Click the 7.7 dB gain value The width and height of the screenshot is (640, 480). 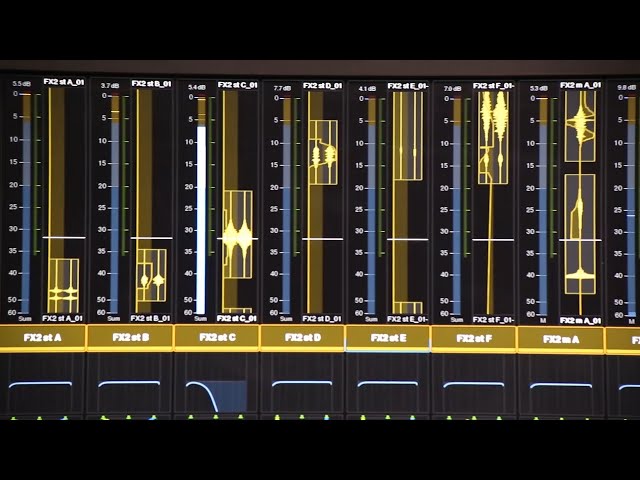click(282, 89)
